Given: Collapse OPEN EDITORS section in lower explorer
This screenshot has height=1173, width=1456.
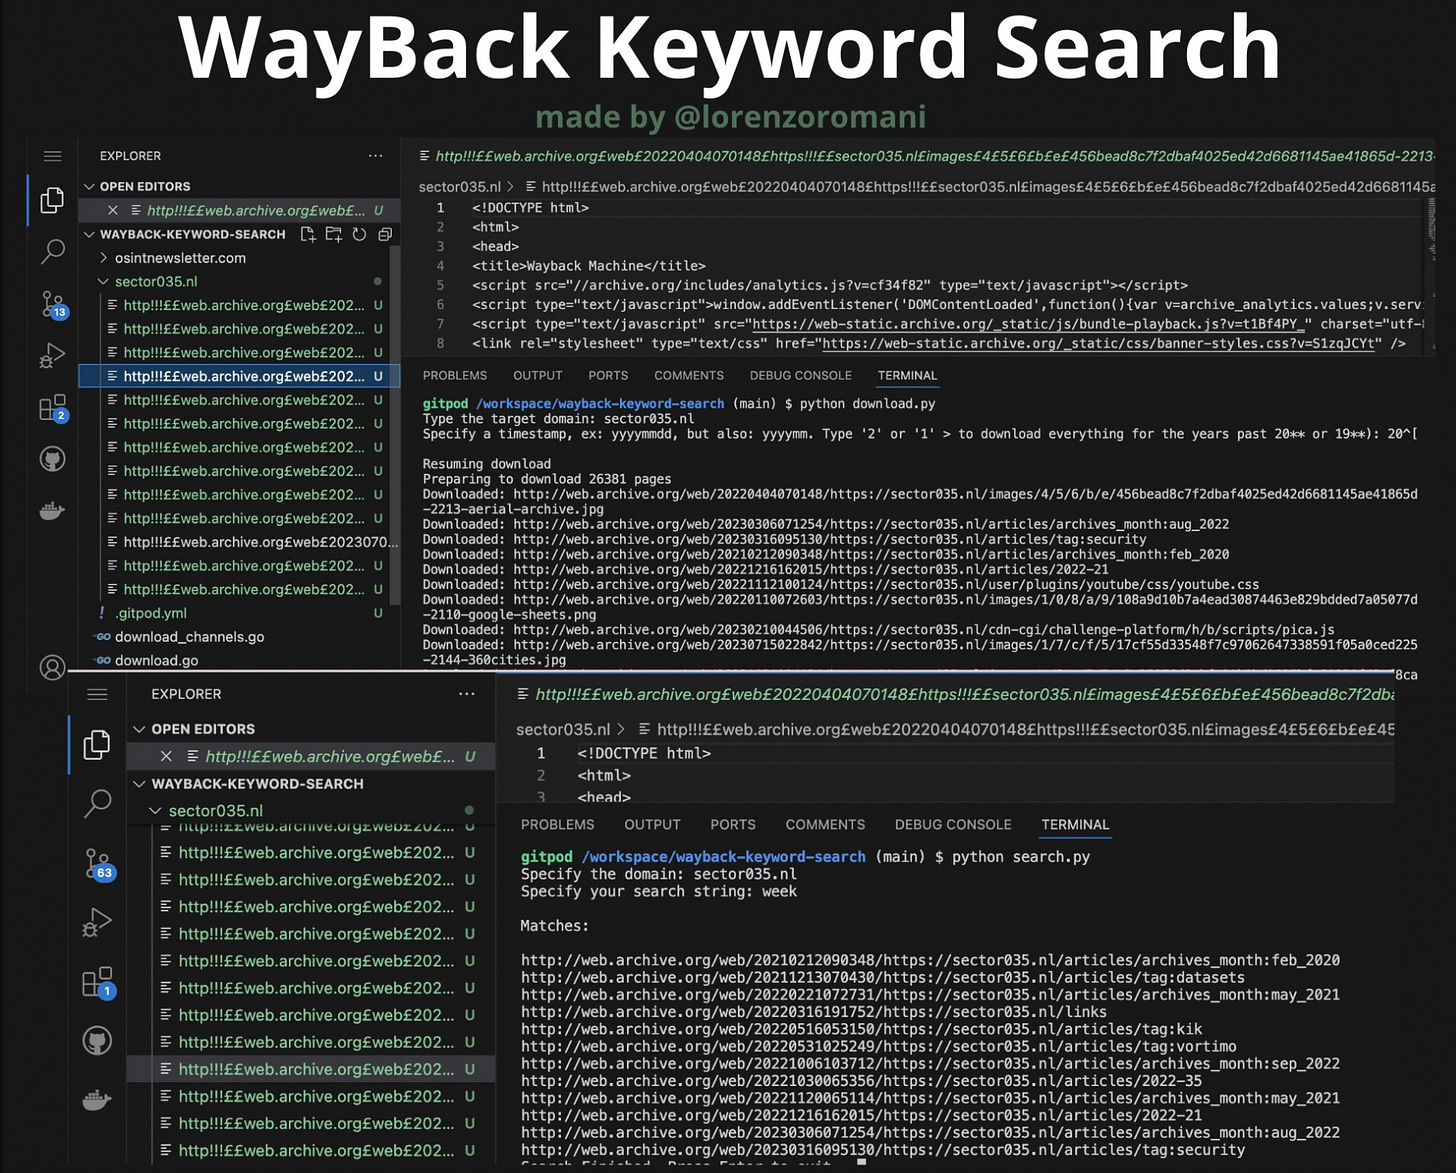Looking at the screenshot, I should (x=195, y=729).
